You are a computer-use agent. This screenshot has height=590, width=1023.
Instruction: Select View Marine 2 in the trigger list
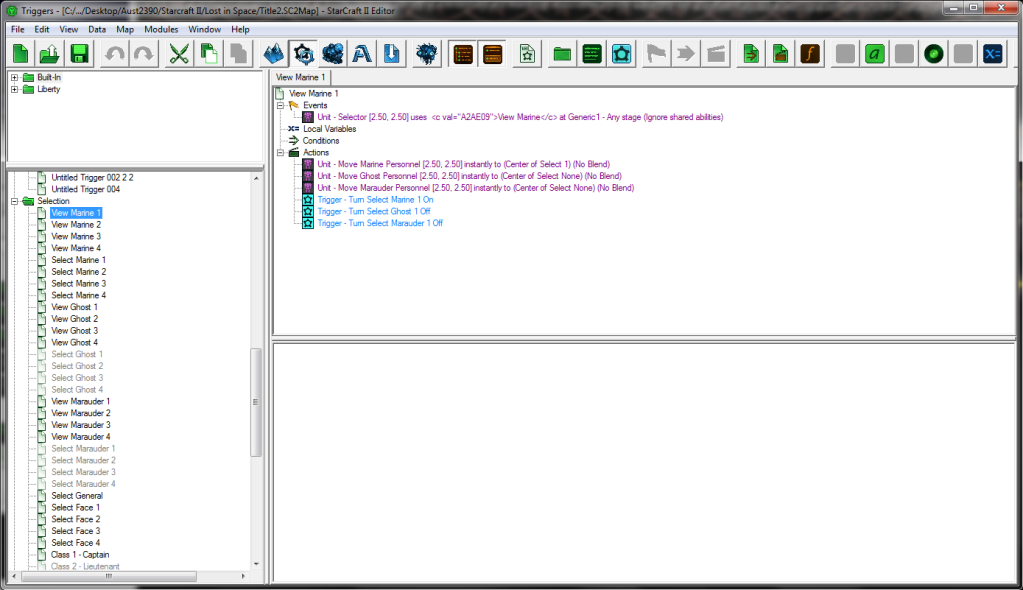(x=76, y=225)
